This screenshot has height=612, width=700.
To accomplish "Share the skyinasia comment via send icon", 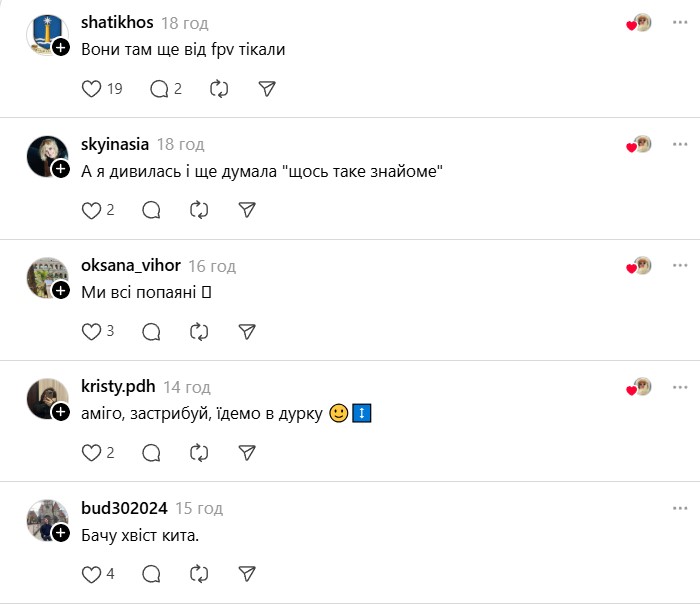I will (x=247, y=210).
